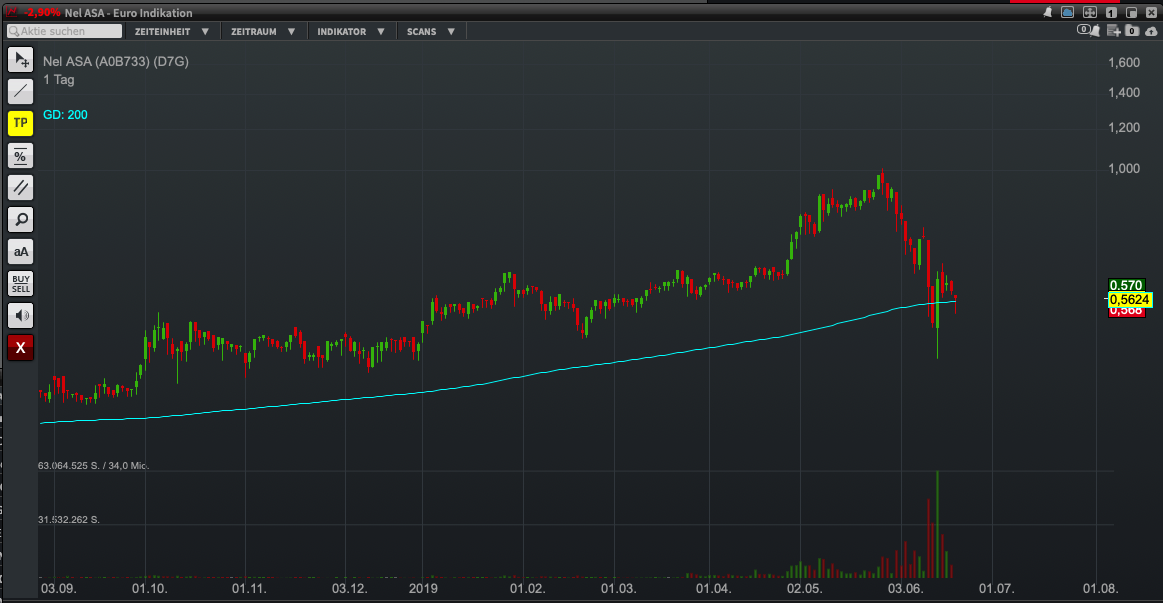
Task: Open the BUY SELL order panel
Action: point(21,284)
